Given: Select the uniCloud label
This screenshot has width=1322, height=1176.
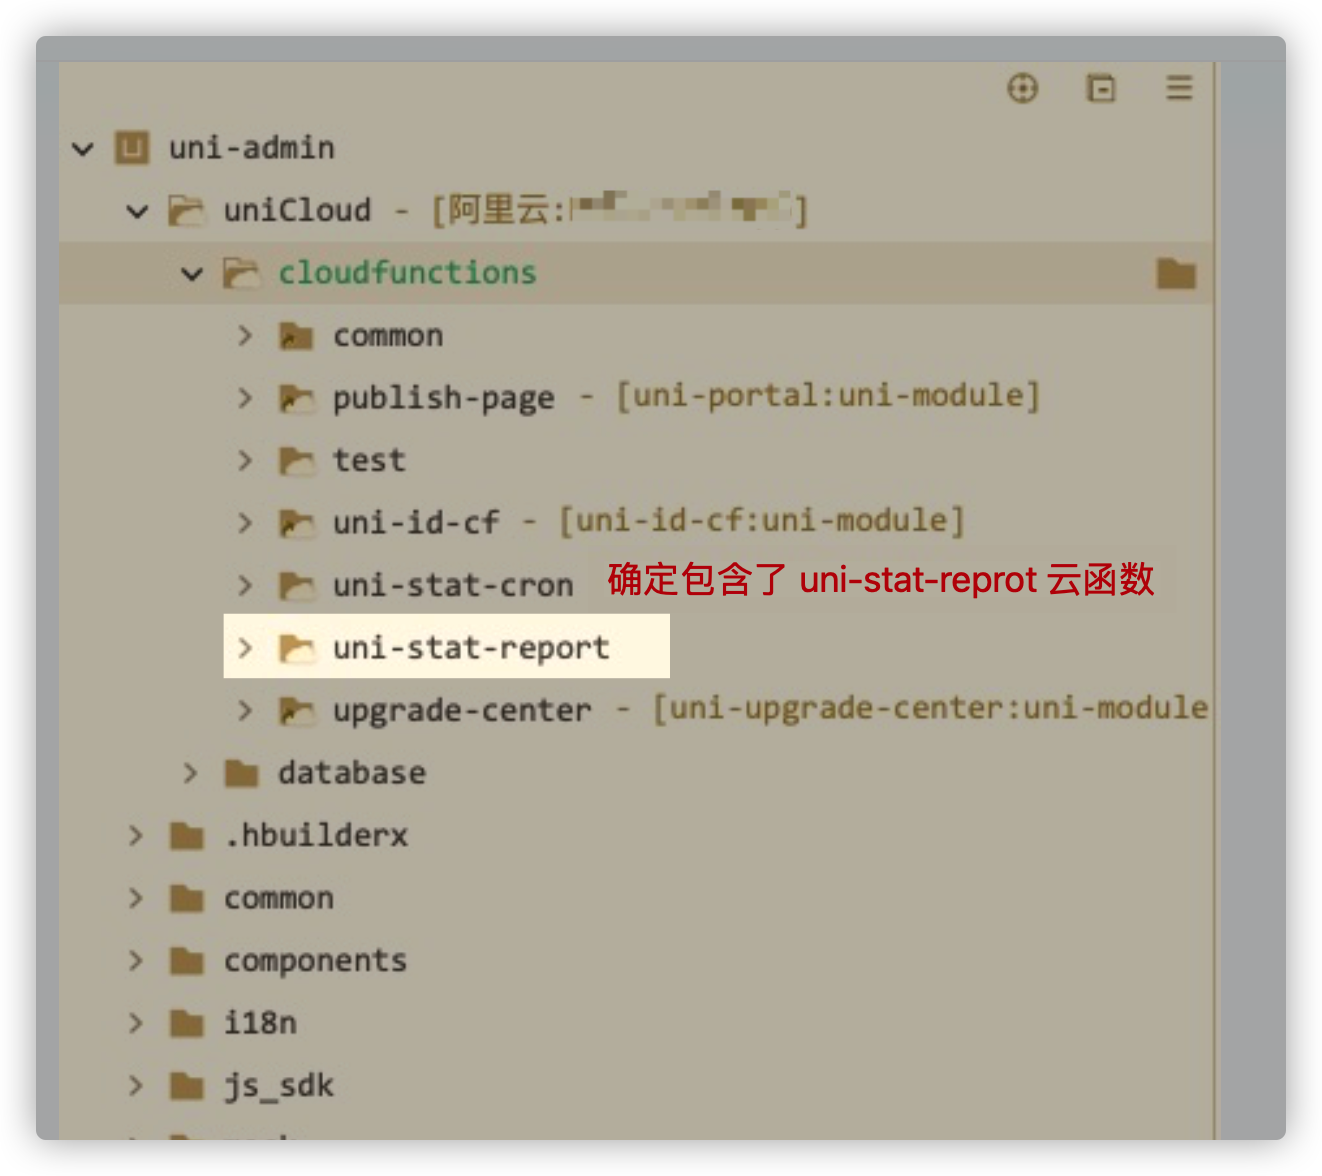Looking at the screenshot, I should click(x=297, y=210).
